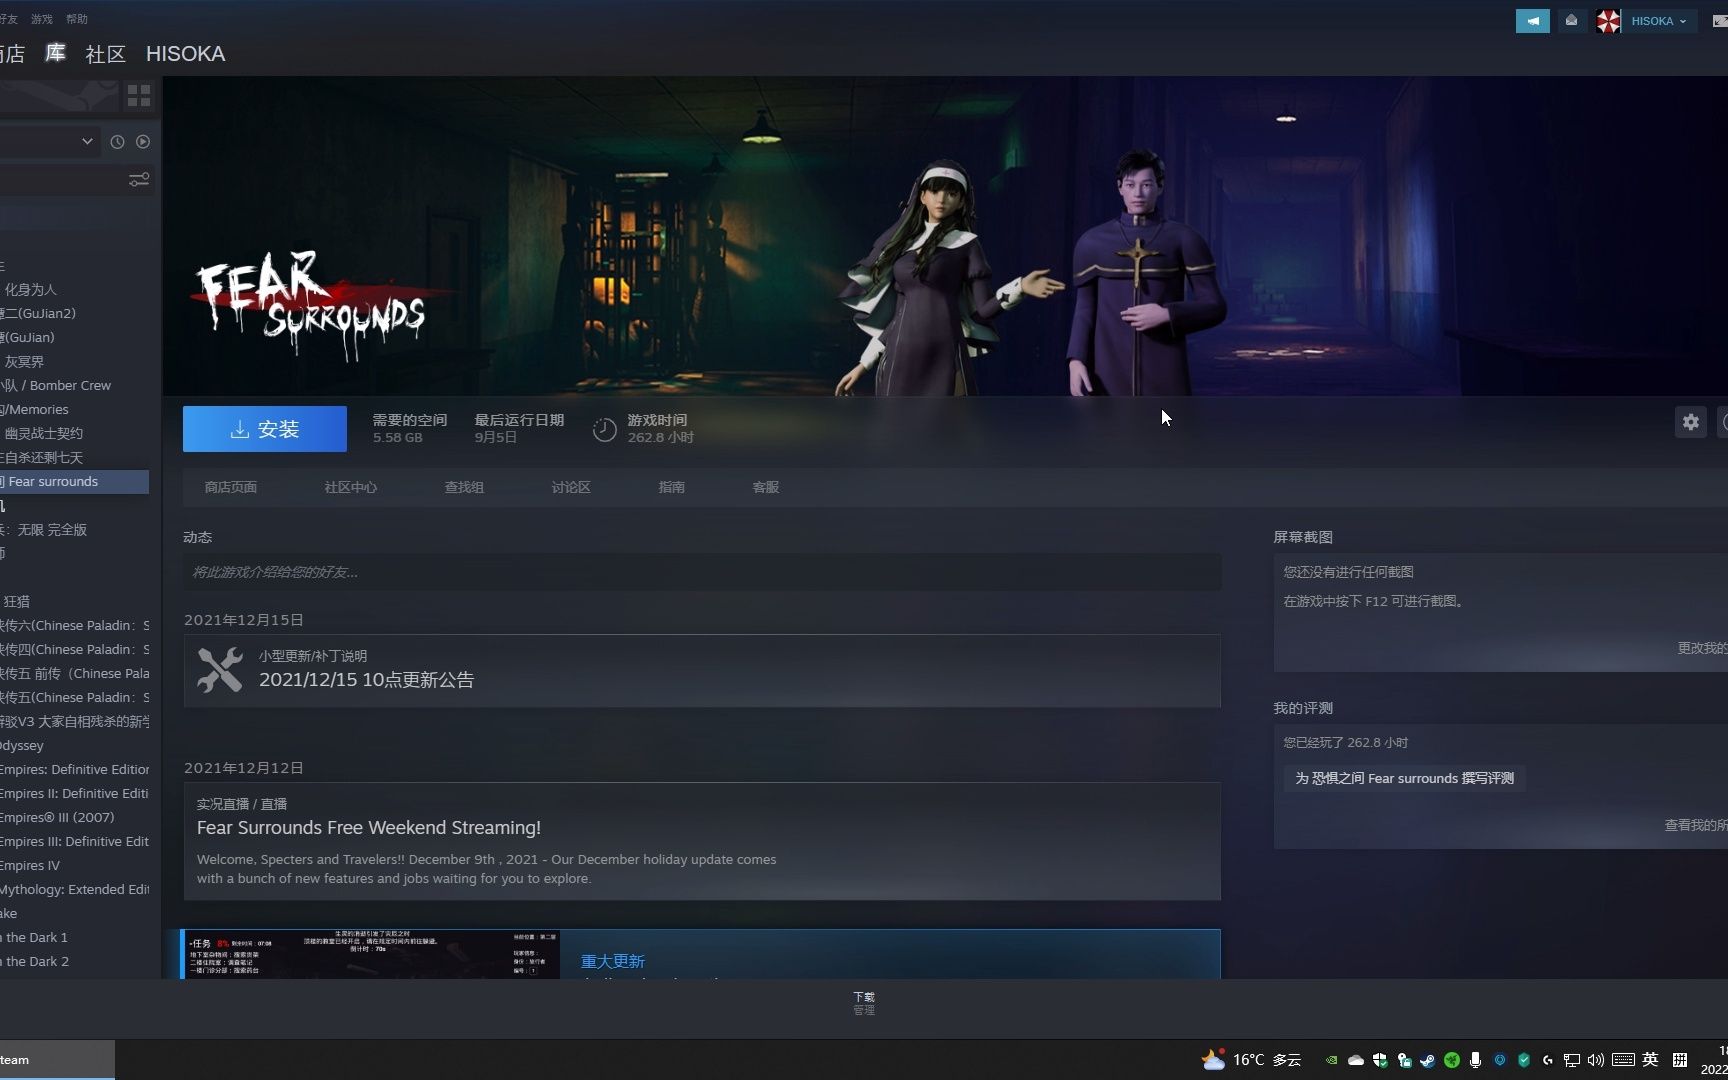Click the wrench patch-notes icon
1728x1080 pixels.
220,670
